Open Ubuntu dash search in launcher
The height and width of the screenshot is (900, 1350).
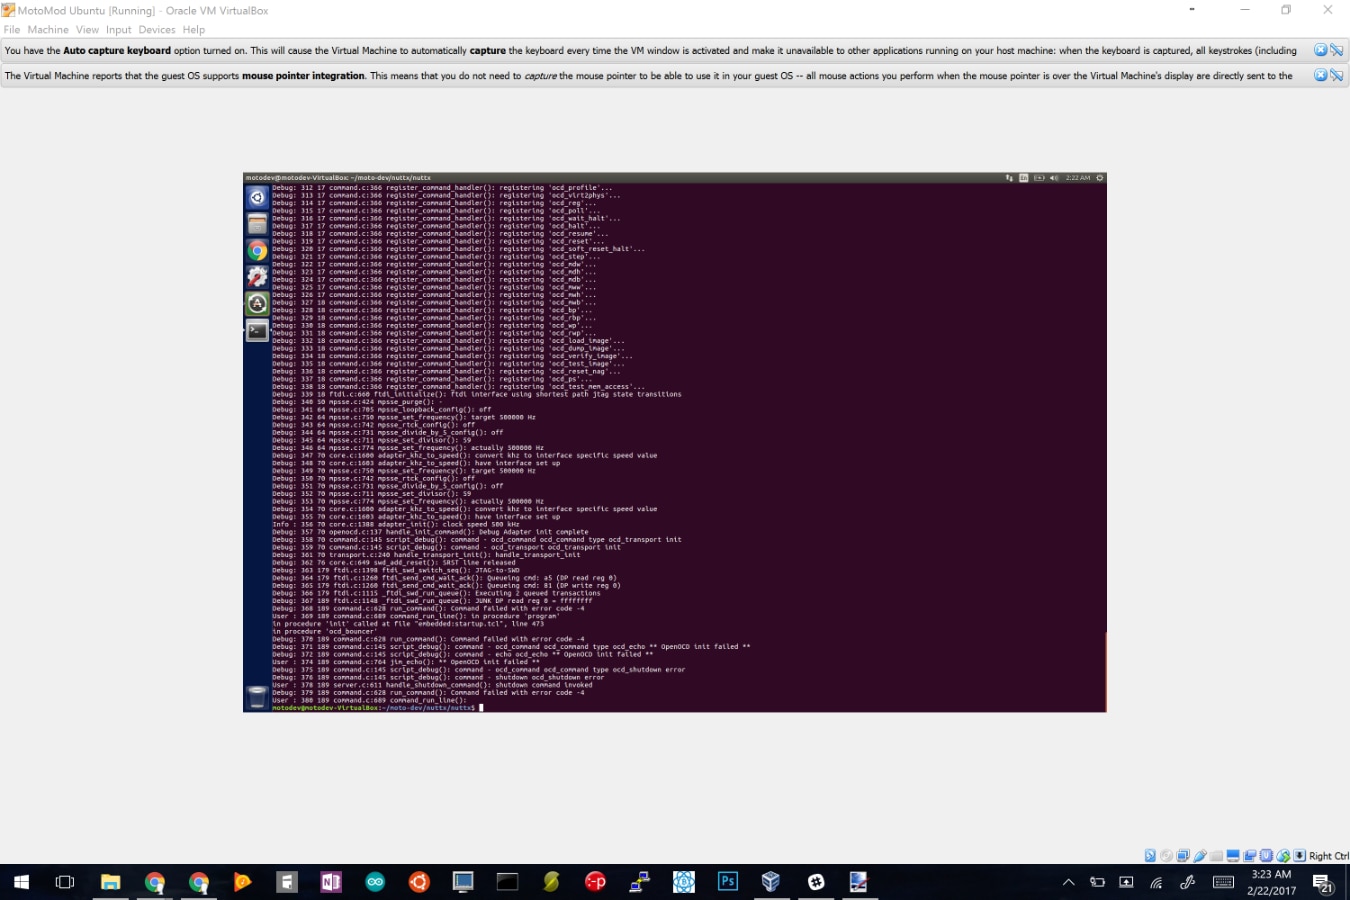(x=257, y=197)
